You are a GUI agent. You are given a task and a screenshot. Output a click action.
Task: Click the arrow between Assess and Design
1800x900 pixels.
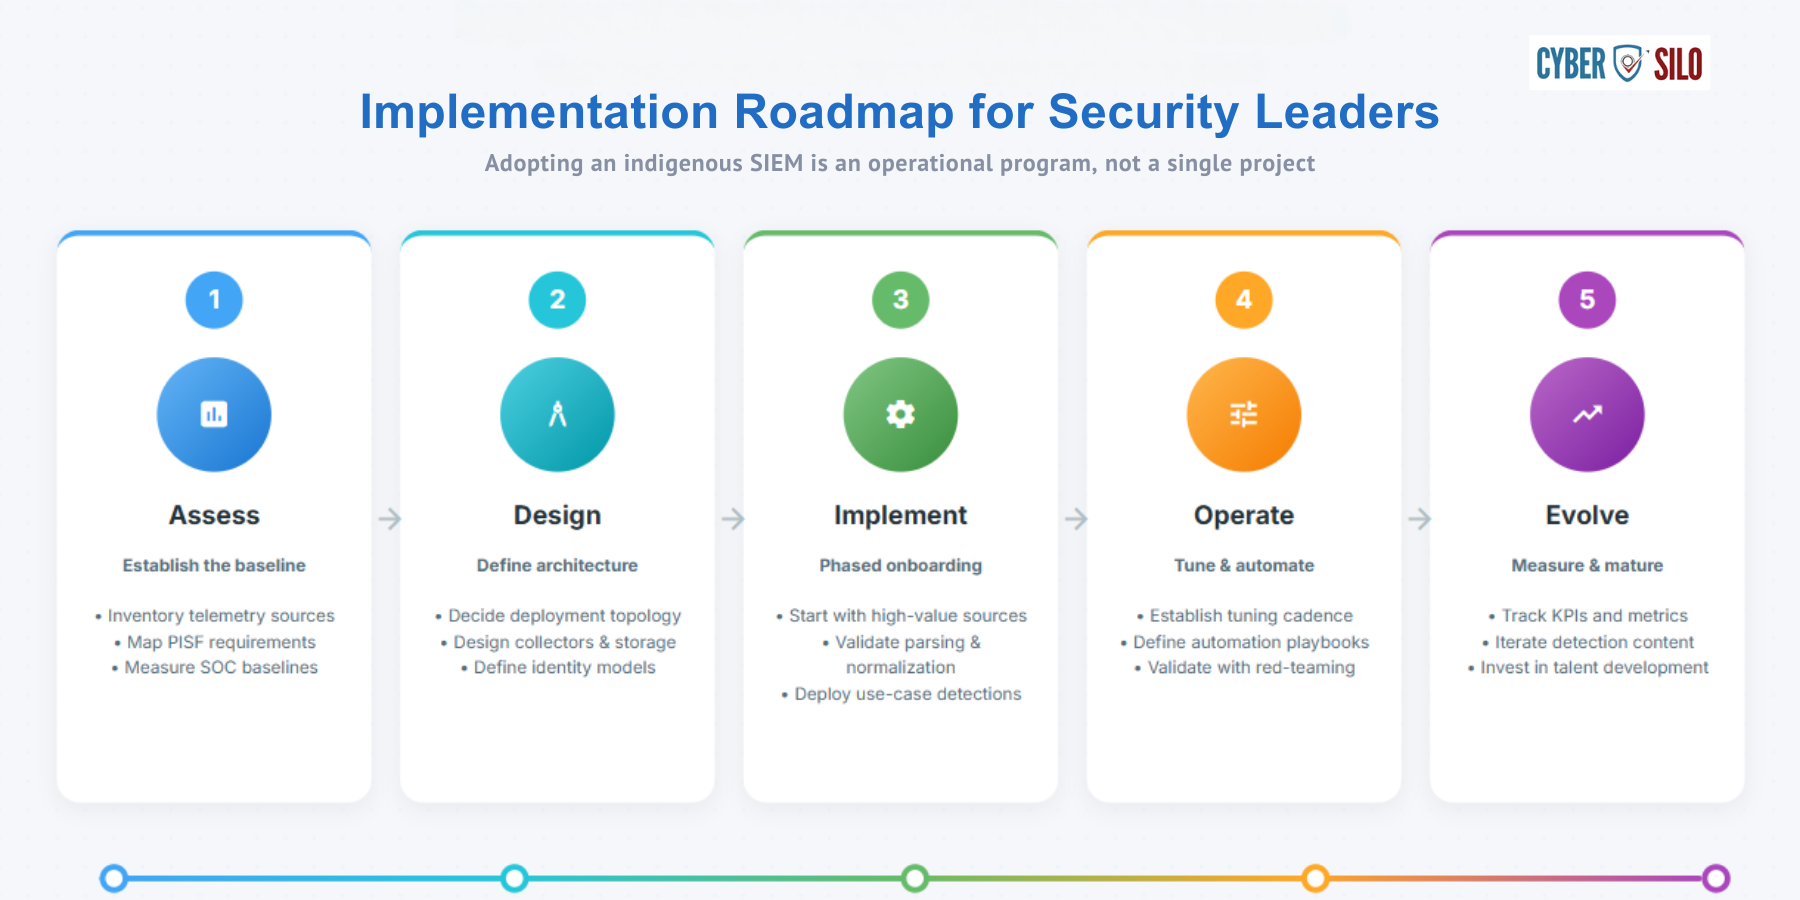[x=390, y=519]
